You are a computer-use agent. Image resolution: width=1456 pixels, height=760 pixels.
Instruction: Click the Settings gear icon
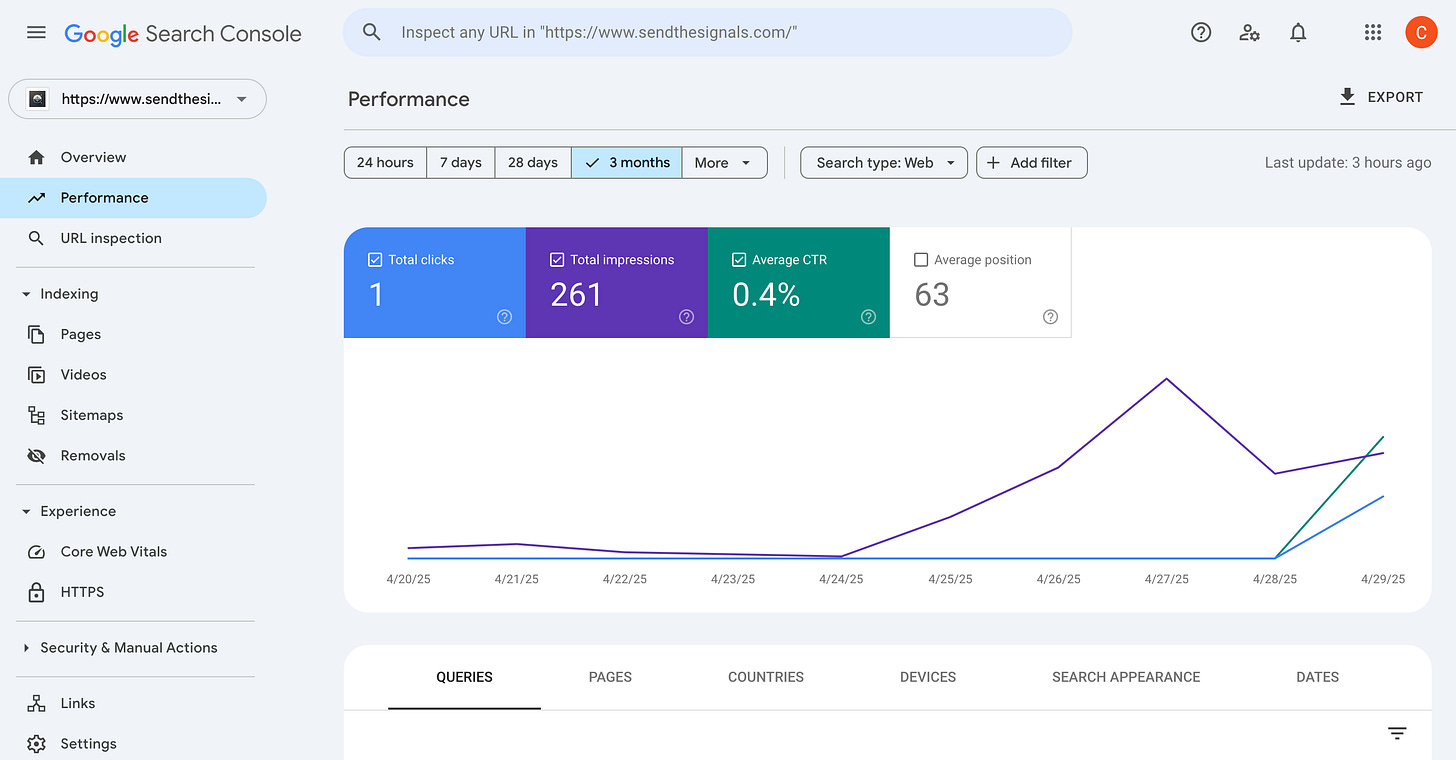click(37, 744)
